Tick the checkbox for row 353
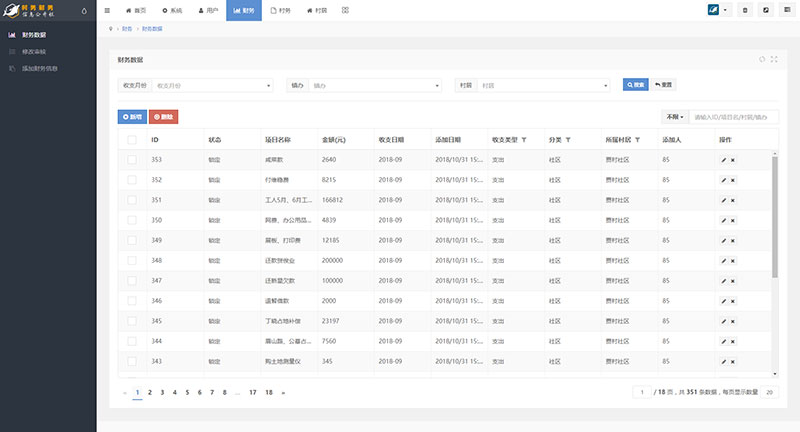The height and width of the screenshot is (432, 800). pos(132,160)
